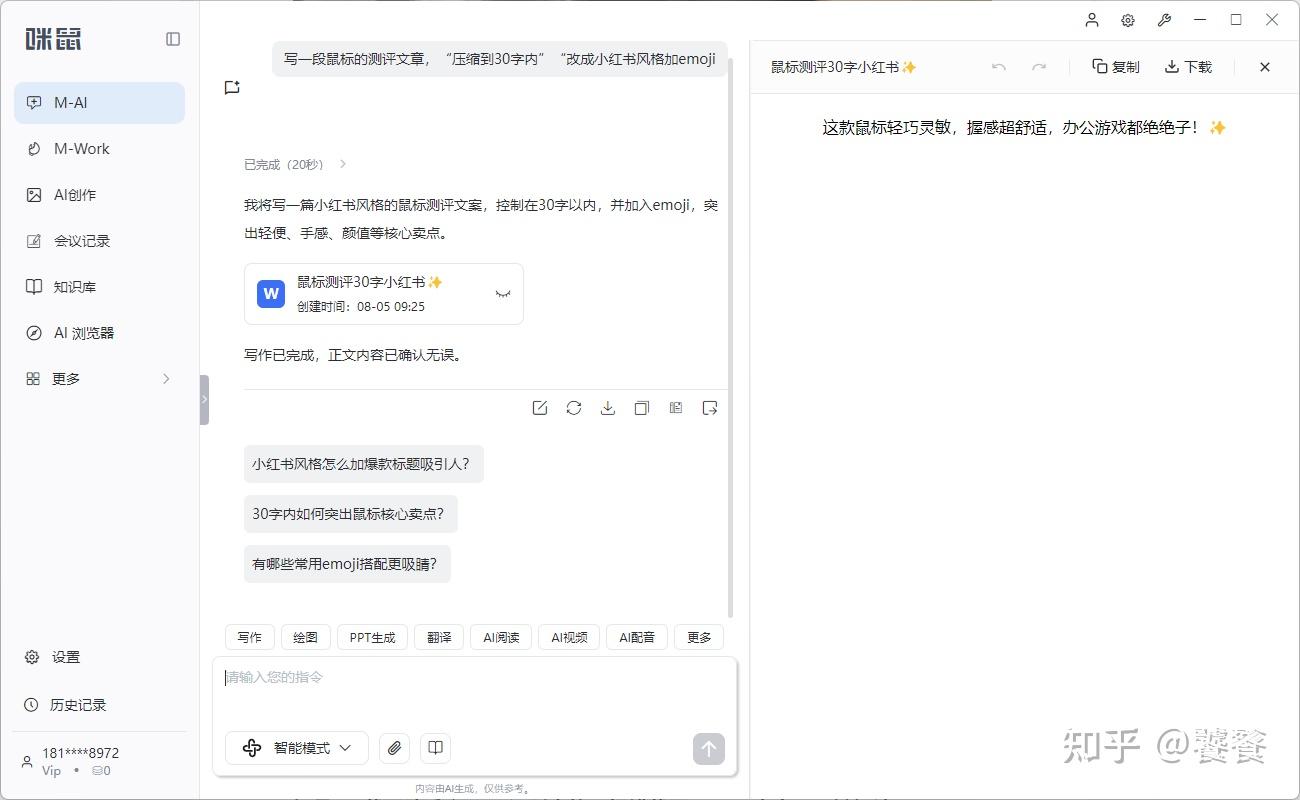
Task: Expand the 更多 sidebar submenu
Action: pyautogui.click(x=99, y=379)
